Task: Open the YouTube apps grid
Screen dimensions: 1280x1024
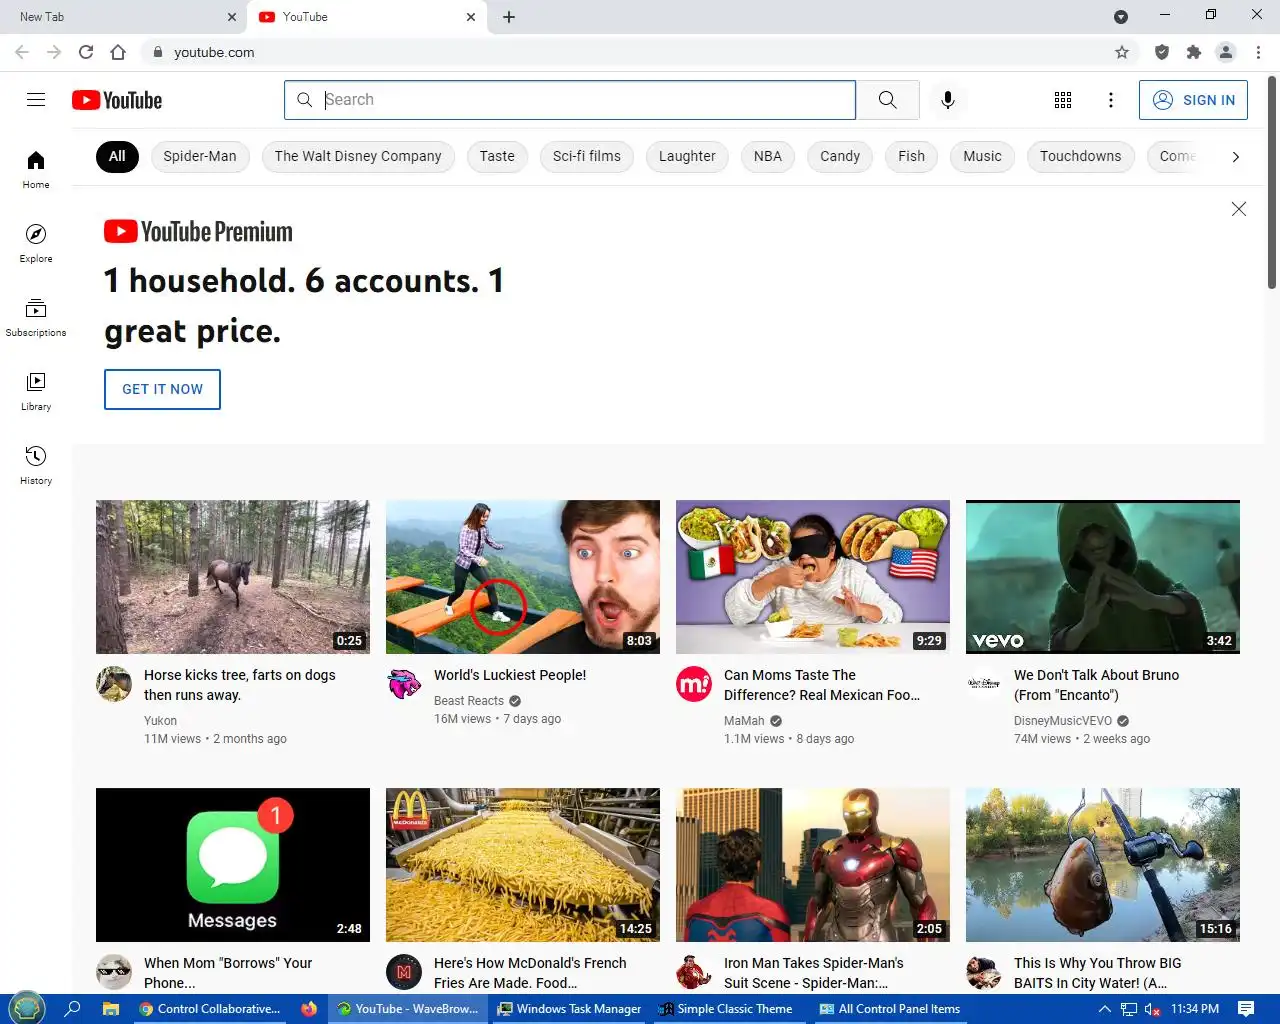Action: click(x=1063, y=100)
